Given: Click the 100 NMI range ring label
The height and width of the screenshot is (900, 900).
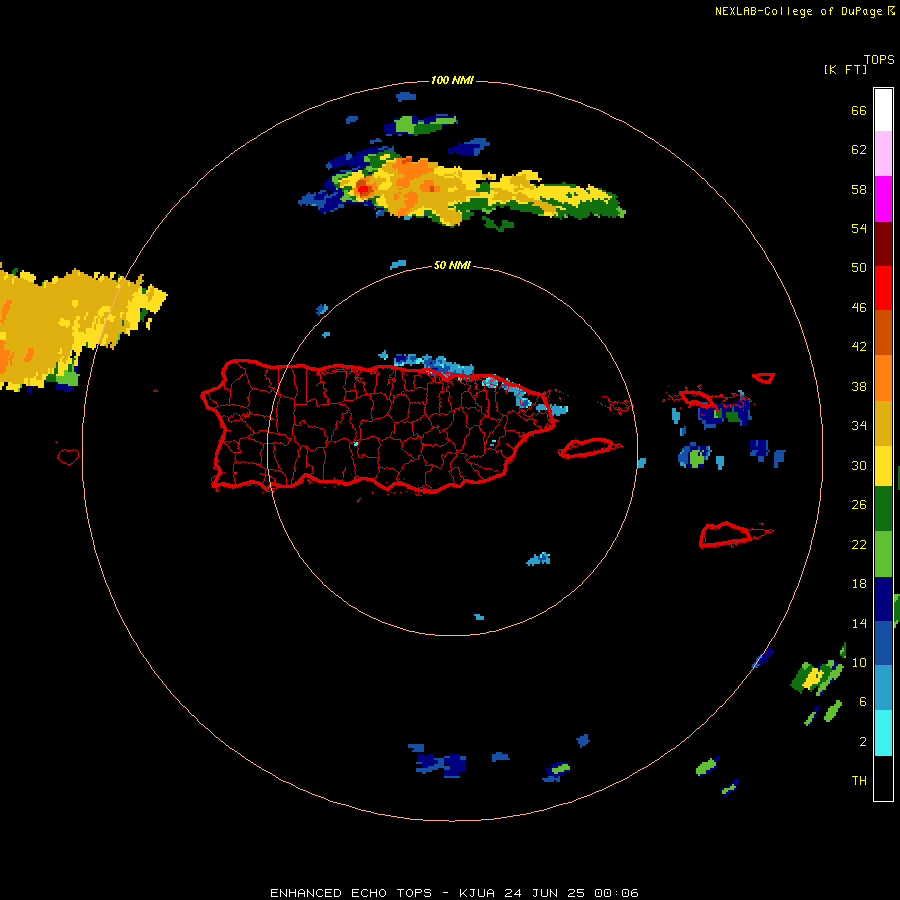Looking at the screenshot, I should click(x=452, y=80).
